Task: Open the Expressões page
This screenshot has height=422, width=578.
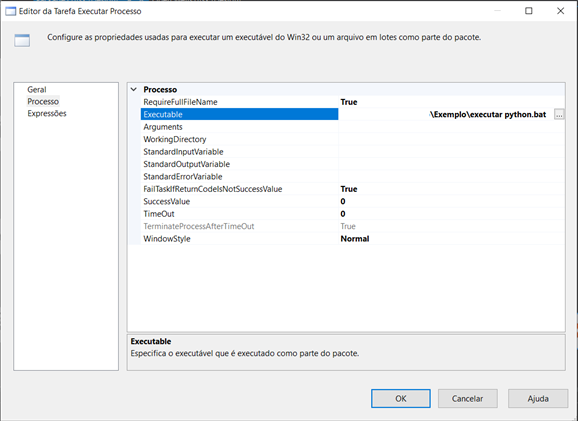Action: point(47,113)
